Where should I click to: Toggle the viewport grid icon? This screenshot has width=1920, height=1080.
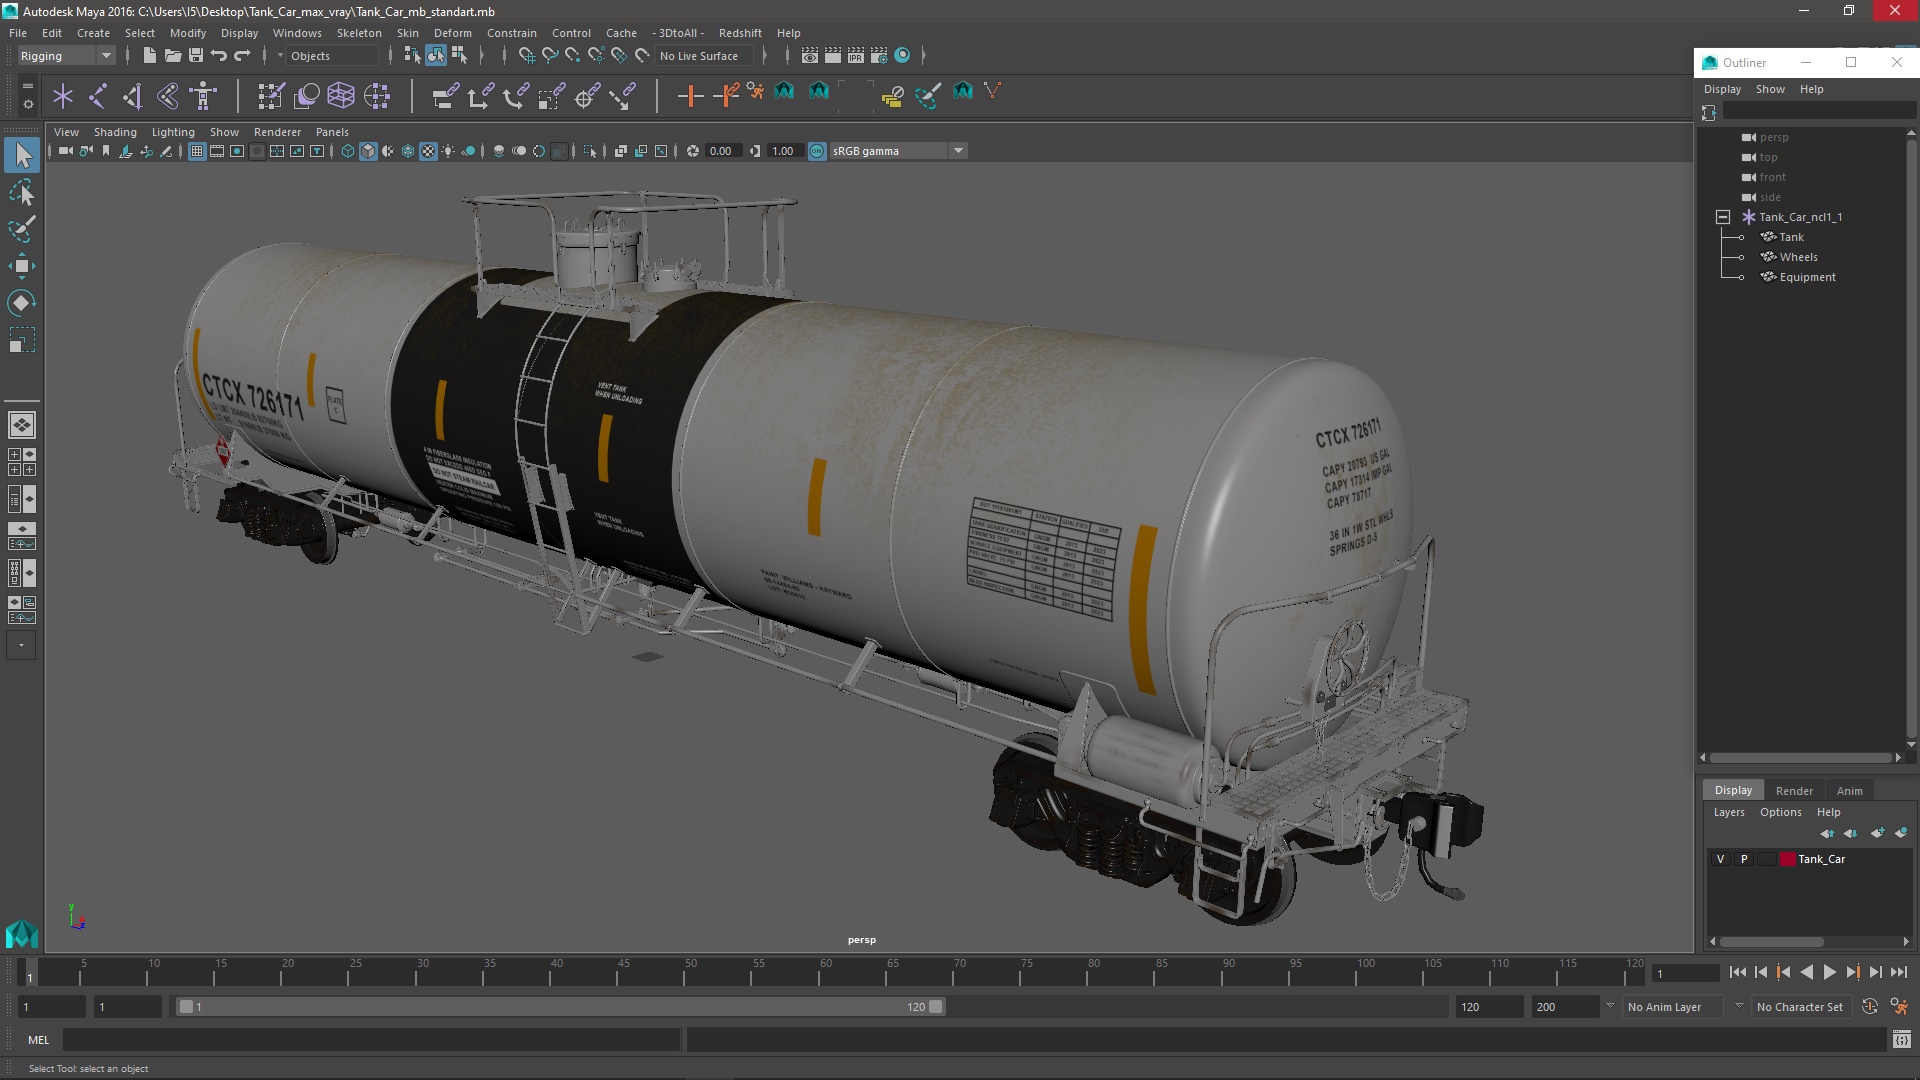click(x=197, y=151)
